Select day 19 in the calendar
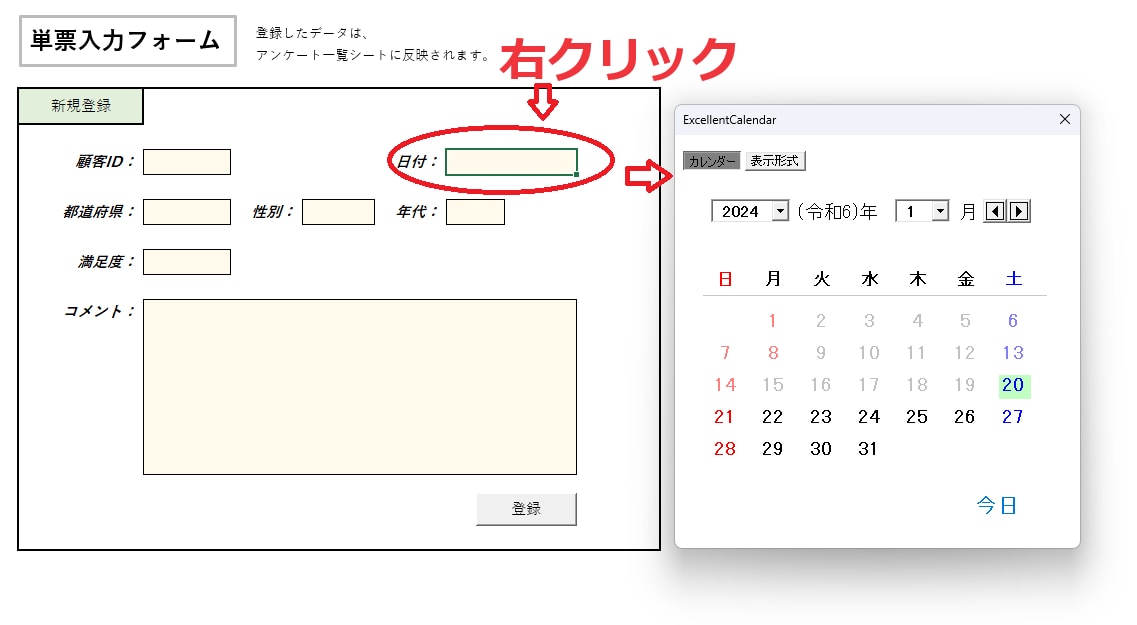Viewport: 1137px width, 625px height. tap(964, 385)
